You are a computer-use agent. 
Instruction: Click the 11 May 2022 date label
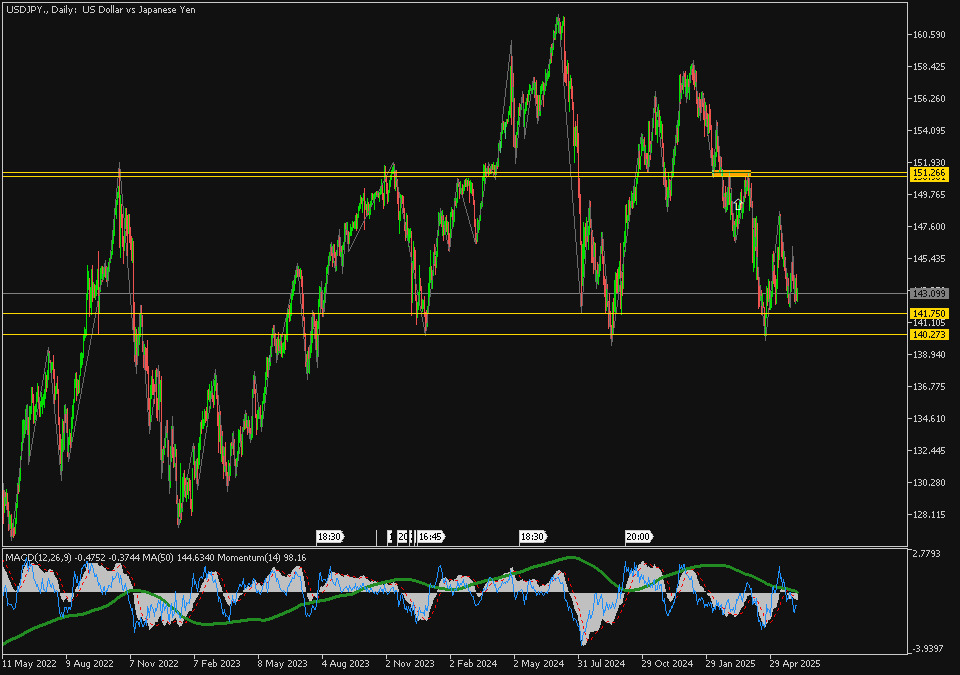[x=28, y=663]
